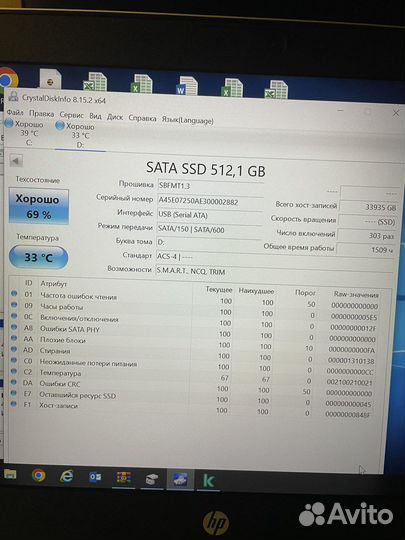The width and height of the screenshot is (405, 540).
Task: Click the Возможности field S.M.A.R.T., NCQ, TRIM
Action: pyautogui.click(x=273, y=272)
